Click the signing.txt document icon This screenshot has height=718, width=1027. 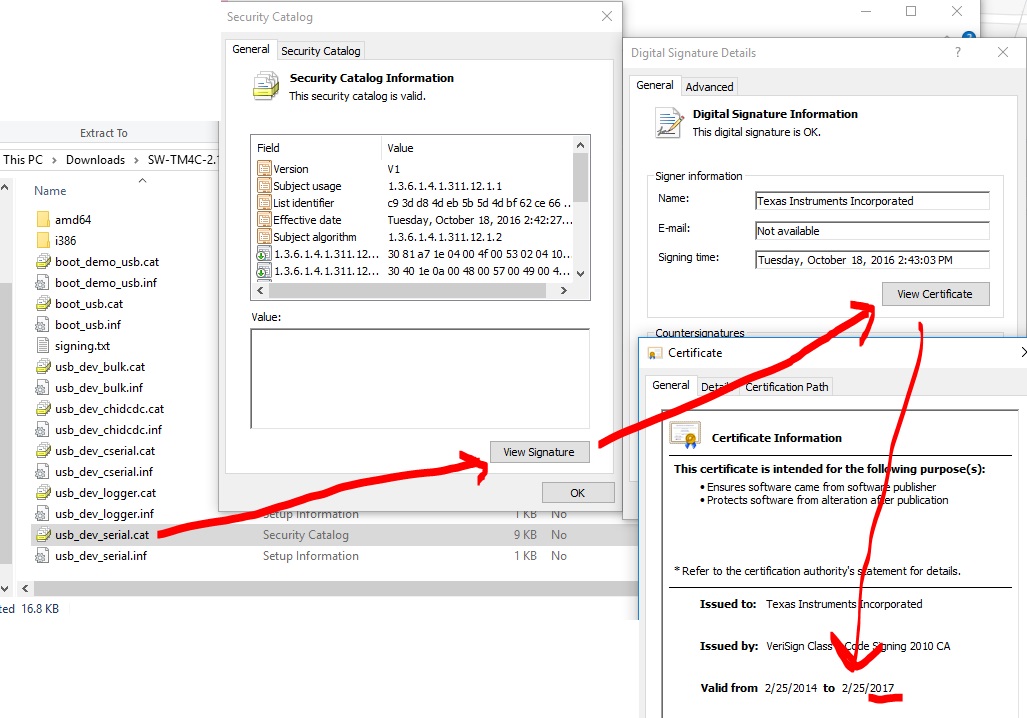coord(43,345)
